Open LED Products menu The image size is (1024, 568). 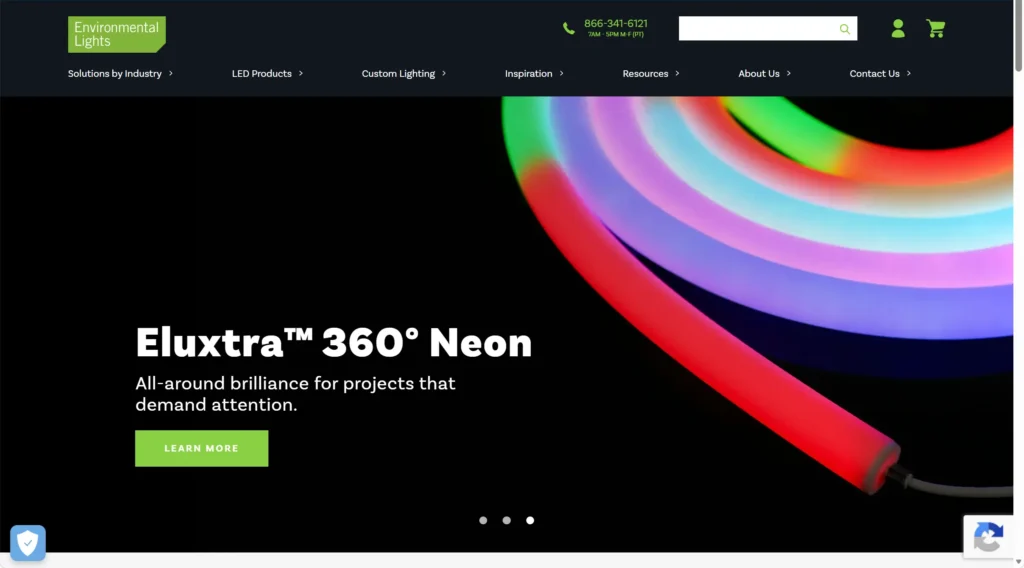(x=262, y=74)
